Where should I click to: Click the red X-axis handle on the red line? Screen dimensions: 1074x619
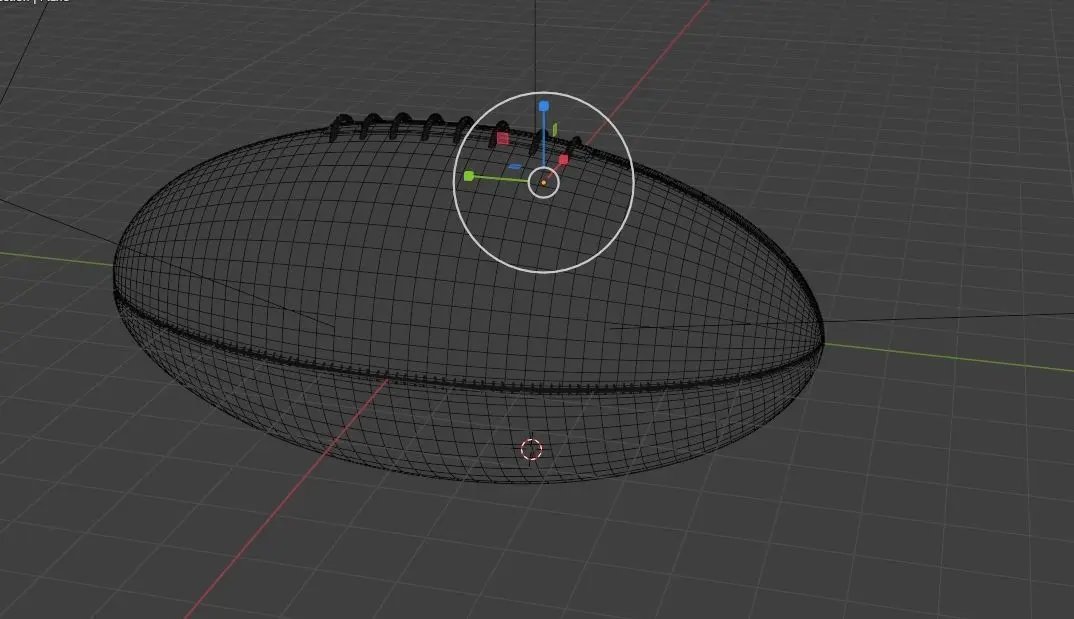click(563, 160)
